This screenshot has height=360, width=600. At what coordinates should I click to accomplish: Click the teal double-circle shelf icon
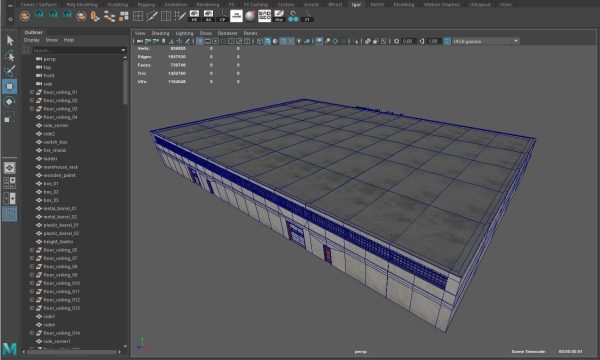(x=293, y=16)
